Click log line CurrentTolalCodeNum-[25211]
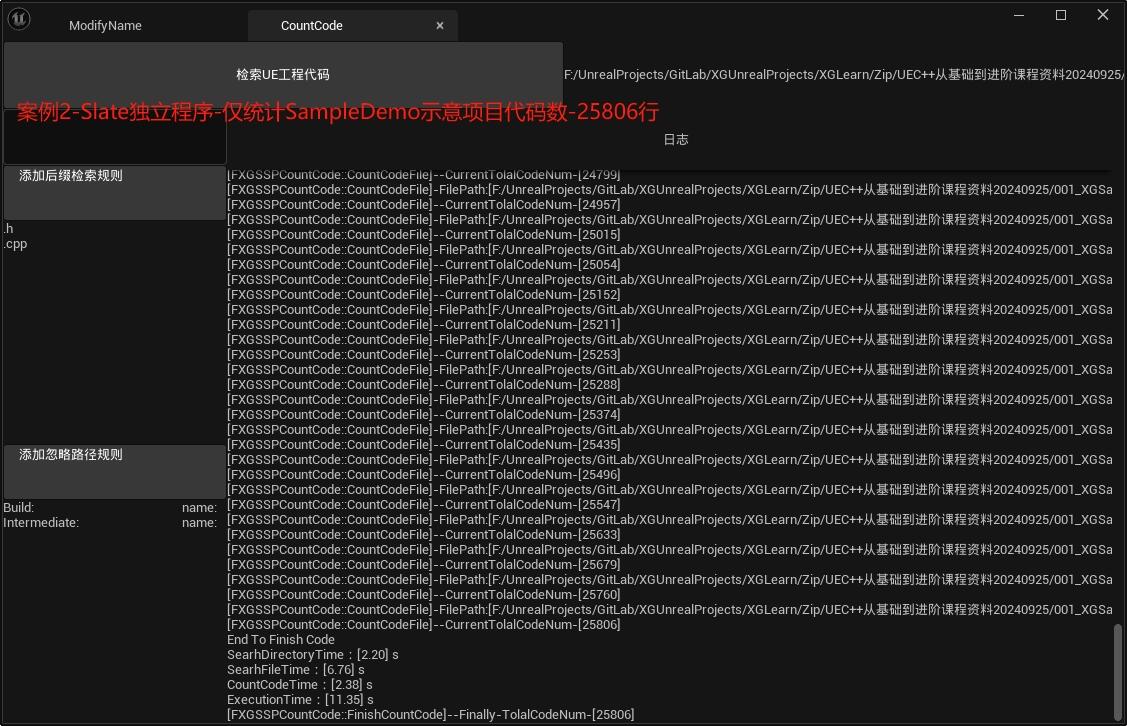 point(424,325)
